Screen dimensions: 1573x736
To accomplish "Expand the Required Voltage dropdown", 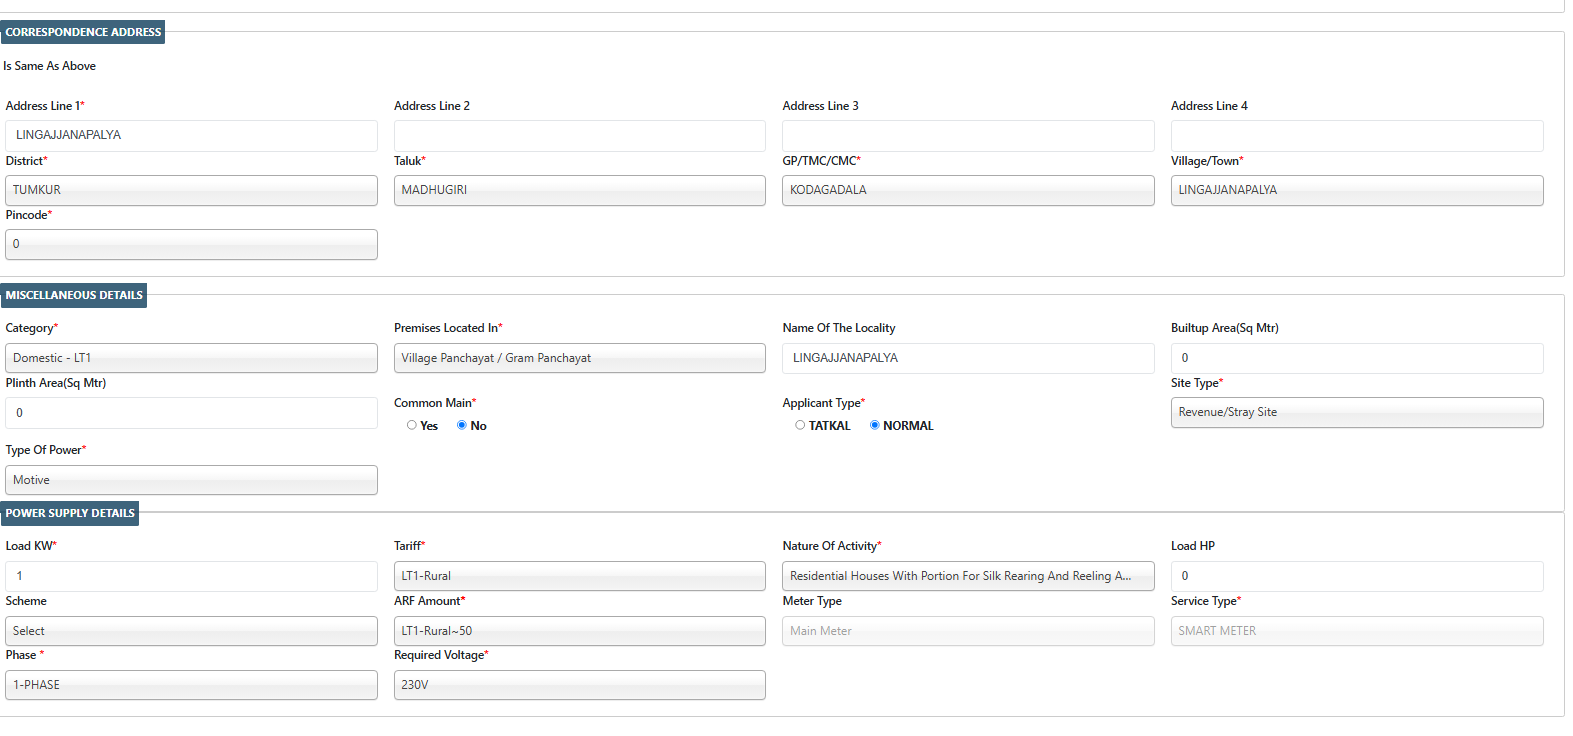I will tap(579, 685).
